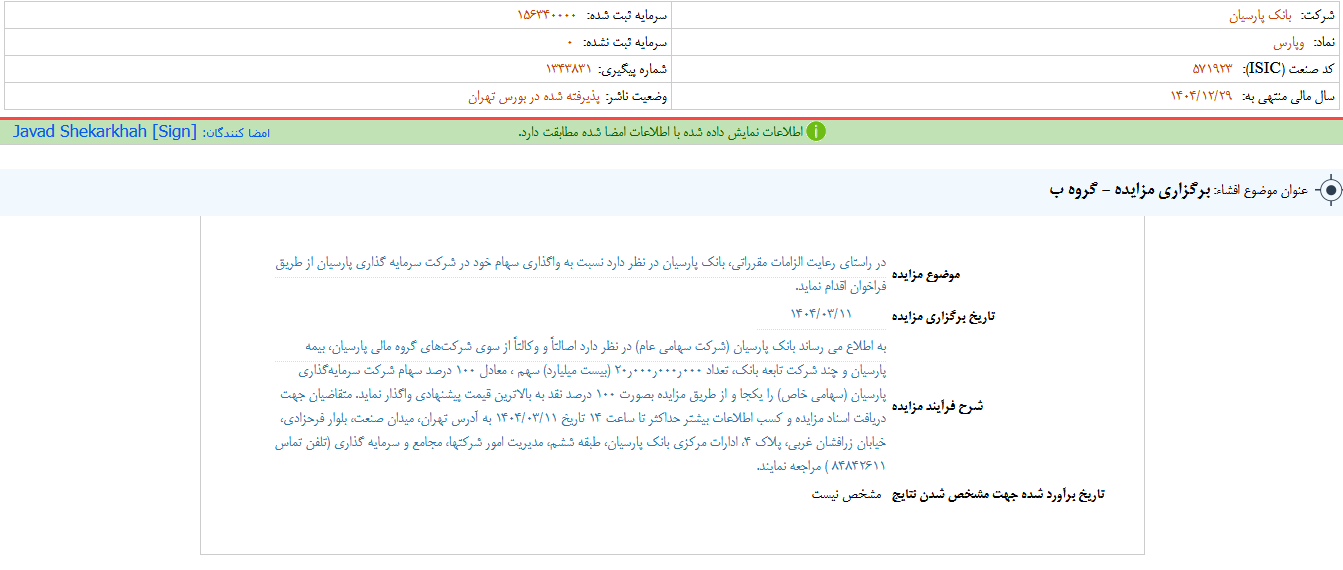This screenshot has width=1343, height=570.
Task: Click the label شرح فرایند مزایده
Action: coord(937,406)
